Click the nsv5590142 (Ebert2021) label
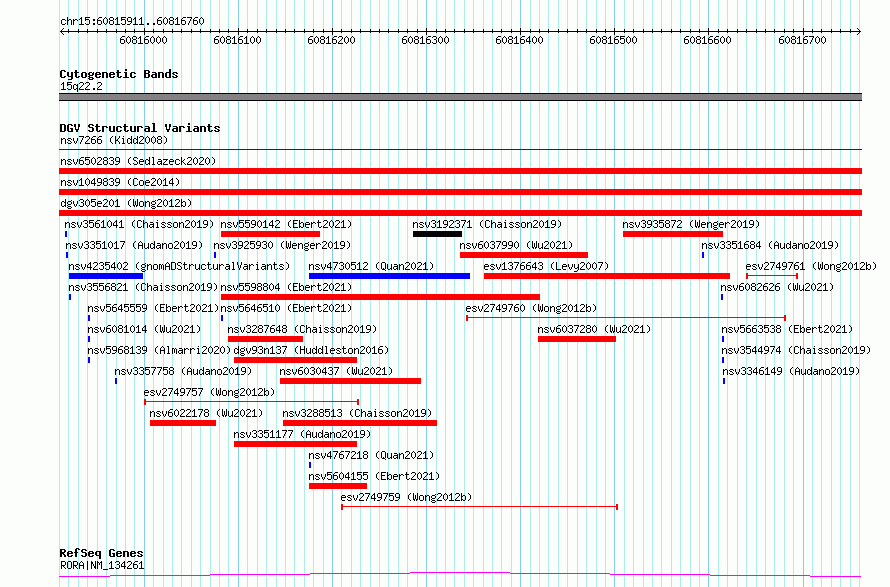The height and width of the screenshot is (587, 890). [x=286, y=224]
